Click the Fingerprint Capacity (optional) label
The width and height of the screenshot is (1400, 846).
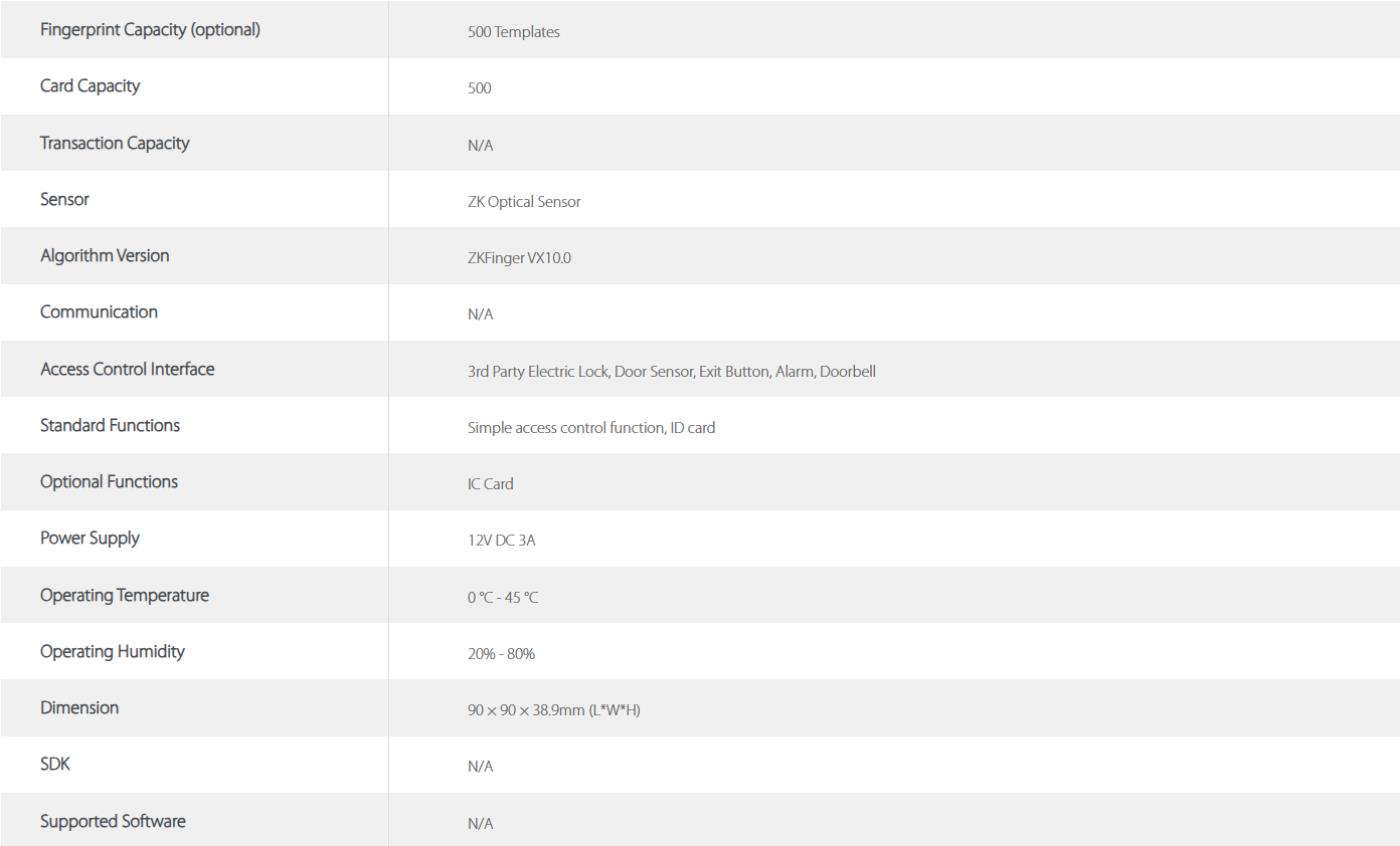click(150, 30)
